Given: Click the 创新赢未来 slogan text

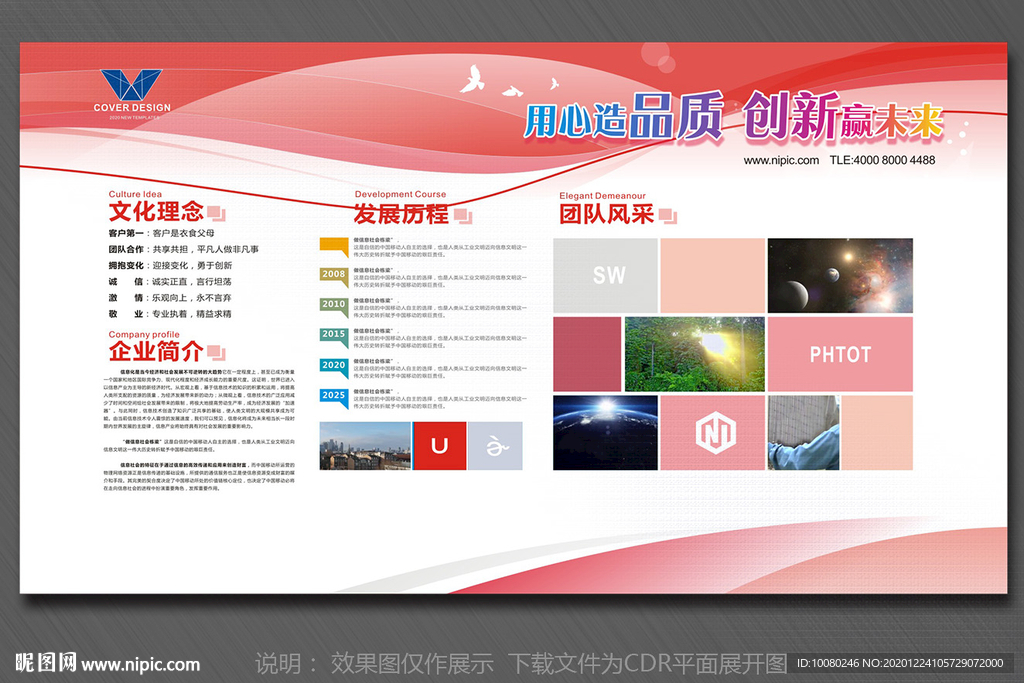Looking at the screenshot, I should (843, 117).
